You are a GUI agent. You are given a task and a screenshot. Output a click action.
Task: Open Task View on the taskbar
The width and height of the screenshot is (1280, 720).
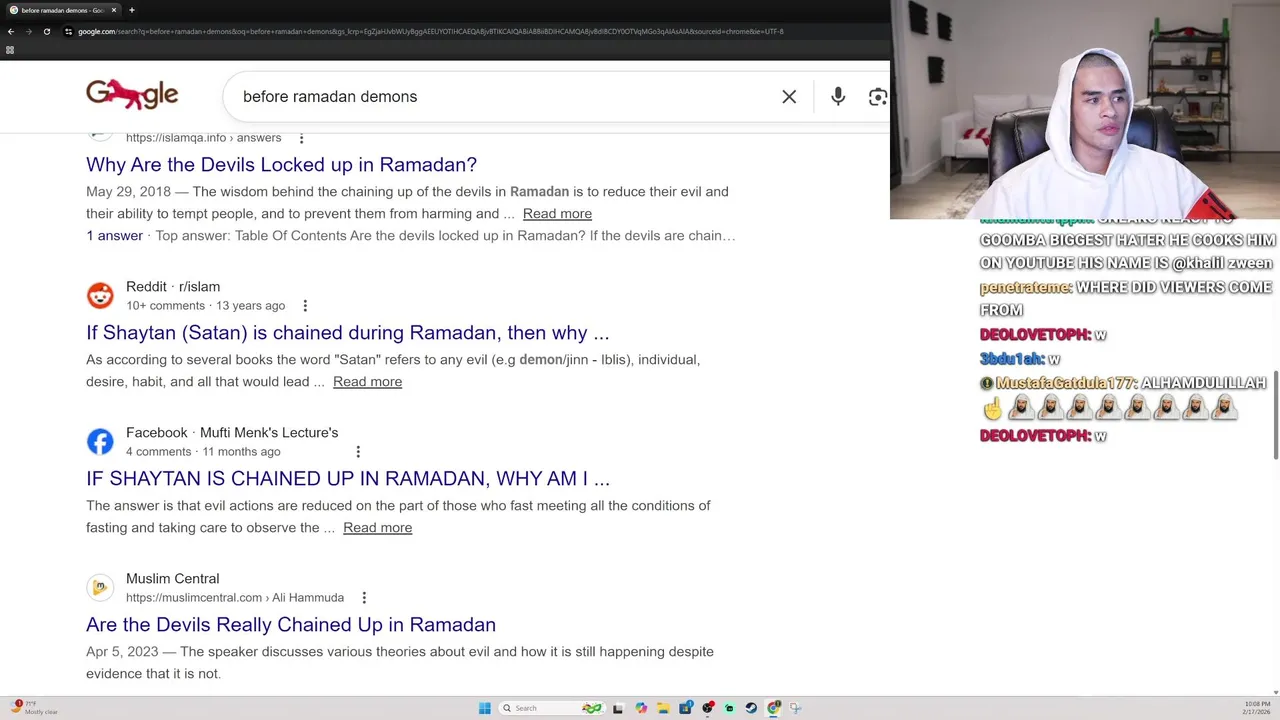(x=618, y=708)
